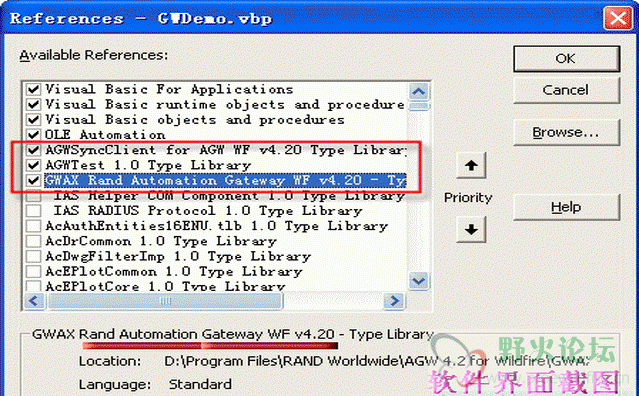
Task: Close the References dialog with the X button
Action: click(x=618, y=19)
